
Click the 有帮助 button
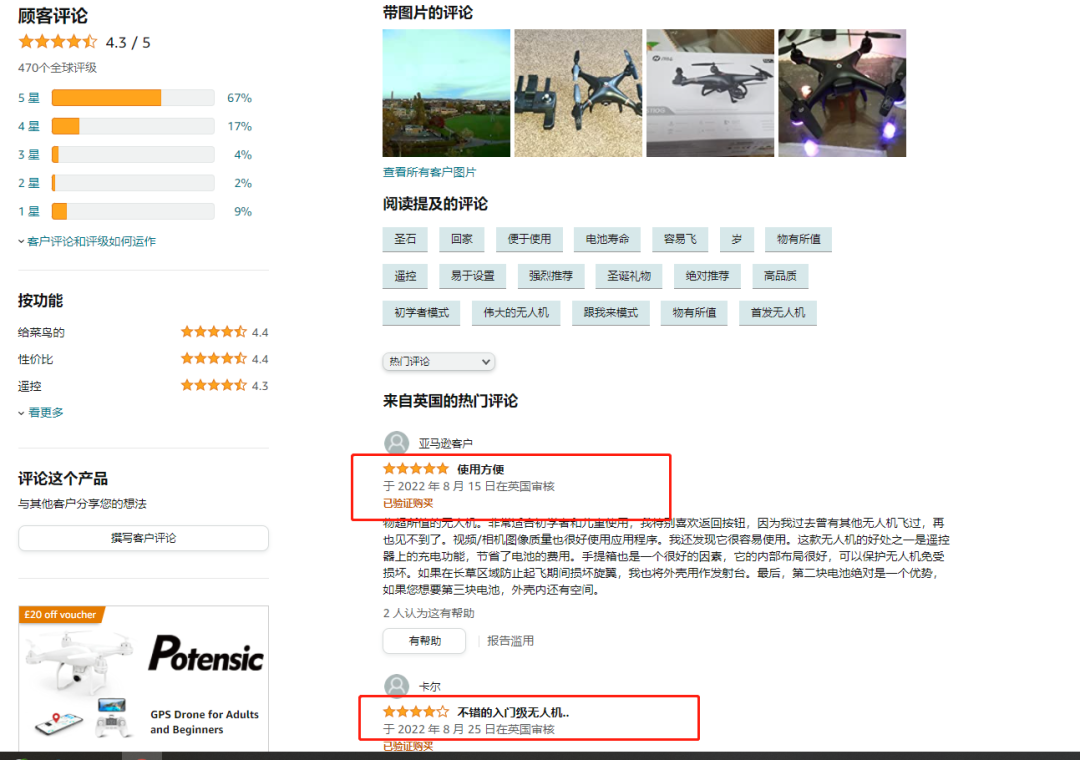point(424,641)
